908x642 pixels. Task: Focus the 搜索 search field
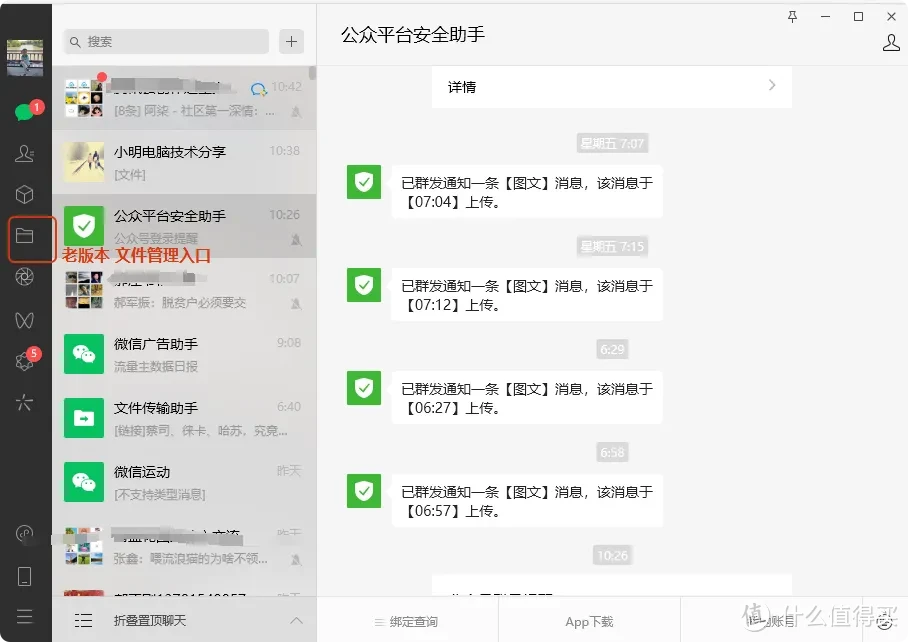166,42
